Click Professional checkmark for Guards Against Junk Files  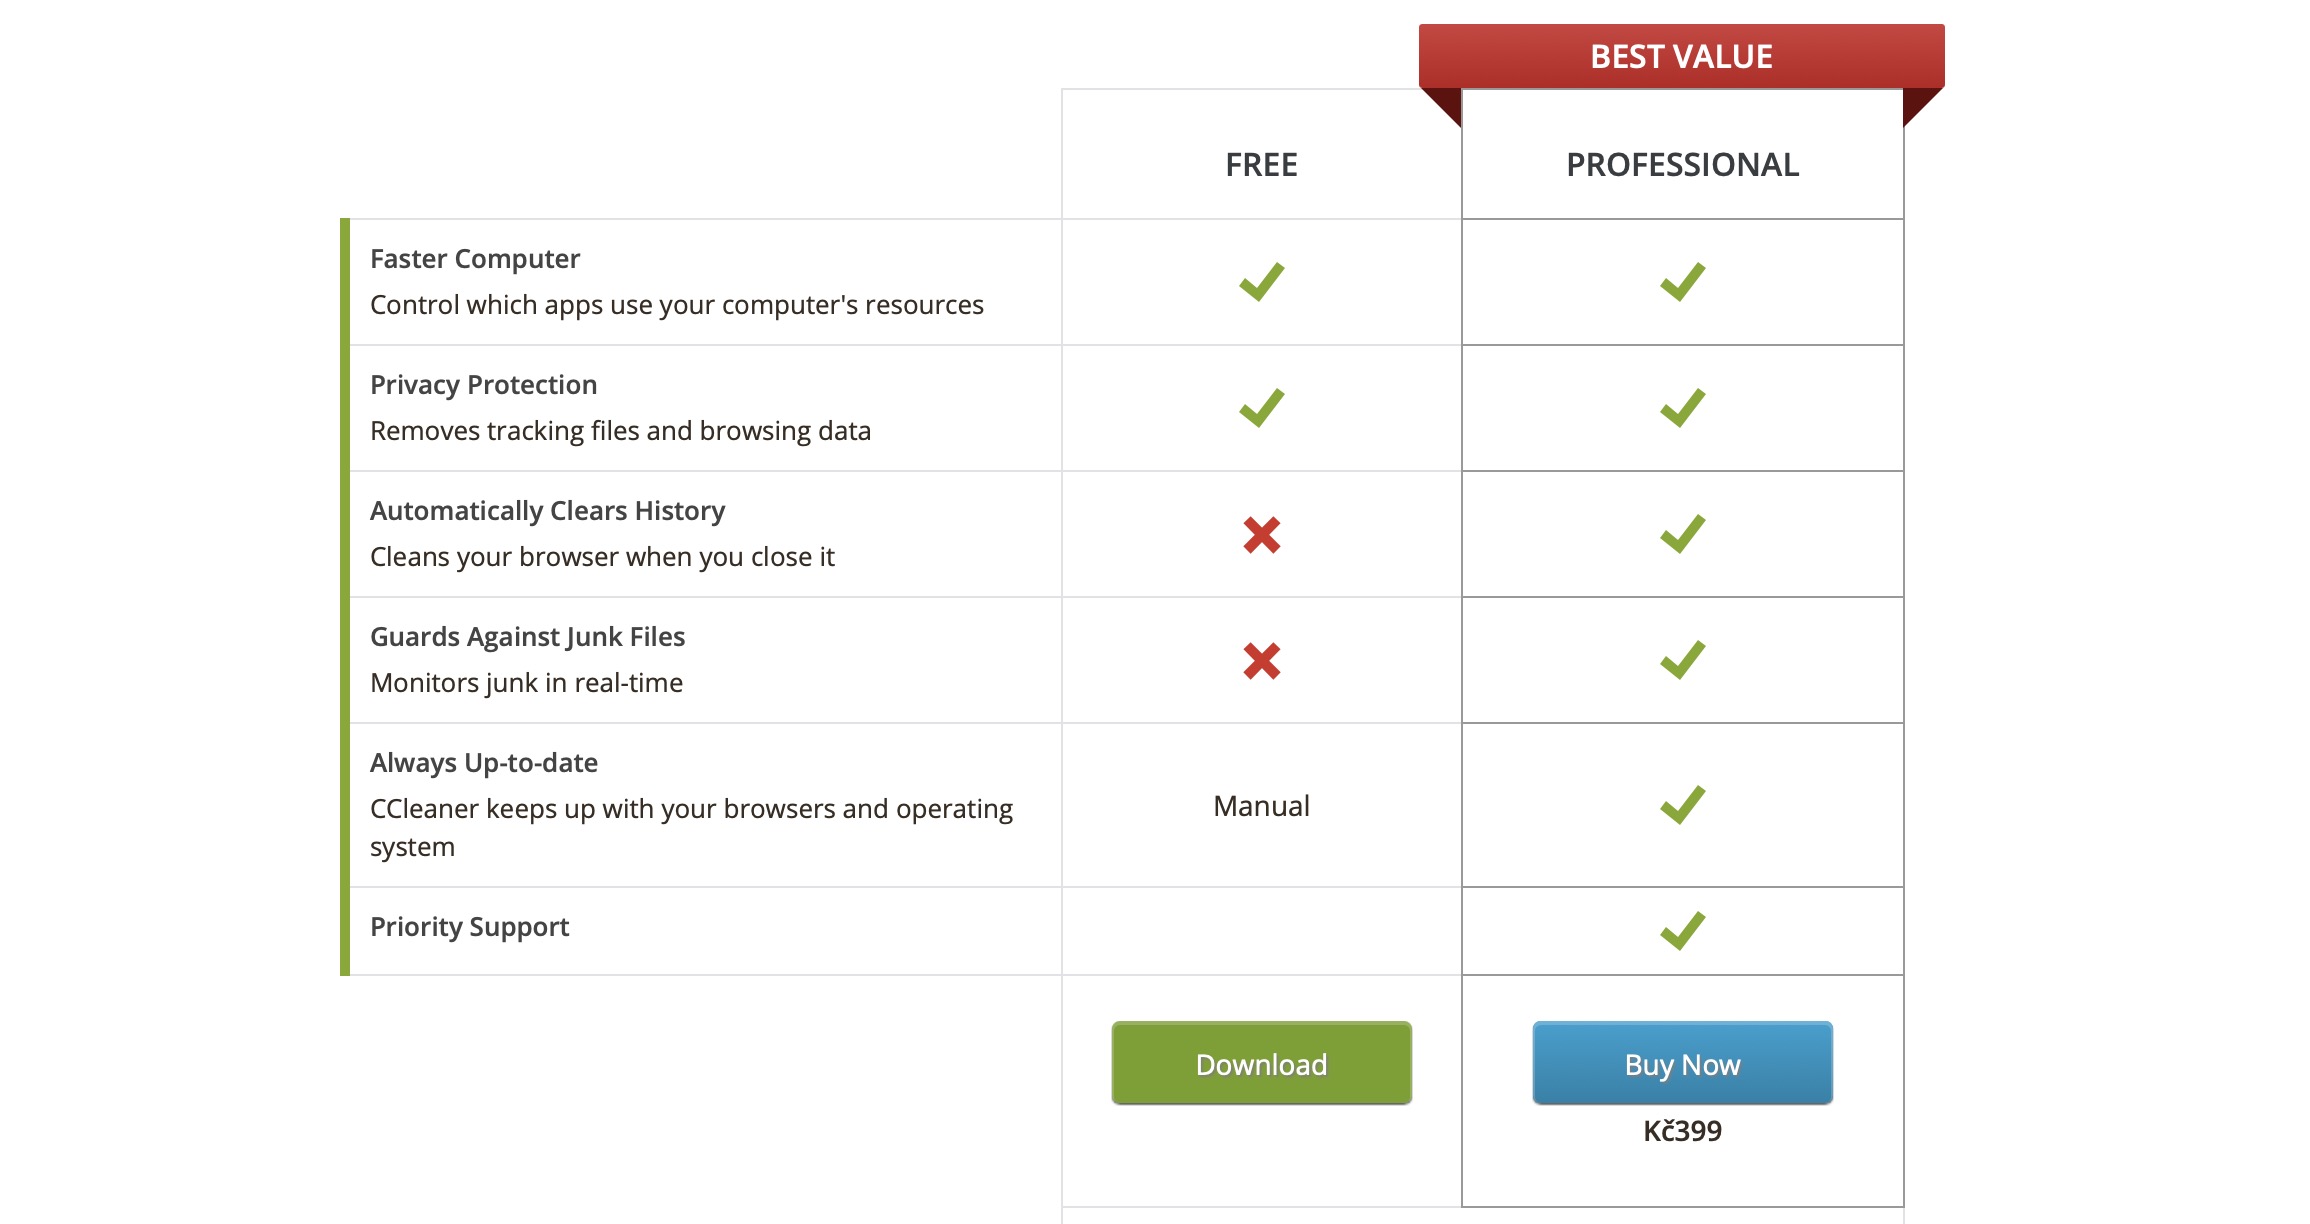tap(1682, 660)
